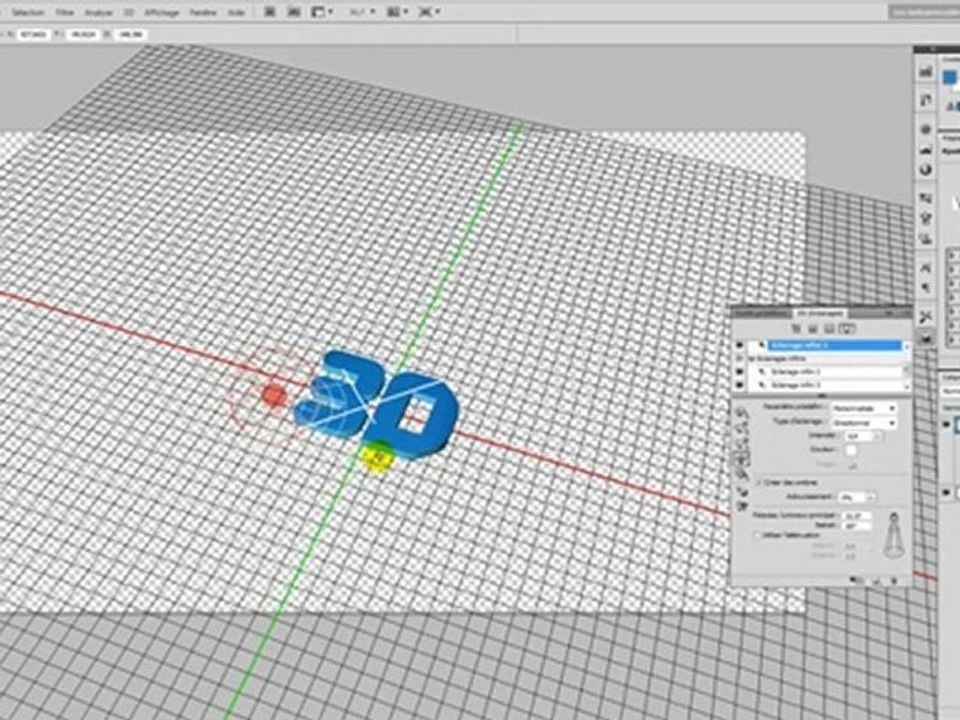Open the Fenêtre menu
Image resolution: width=960 pixels, height=720 pixels.
point(203,12)
